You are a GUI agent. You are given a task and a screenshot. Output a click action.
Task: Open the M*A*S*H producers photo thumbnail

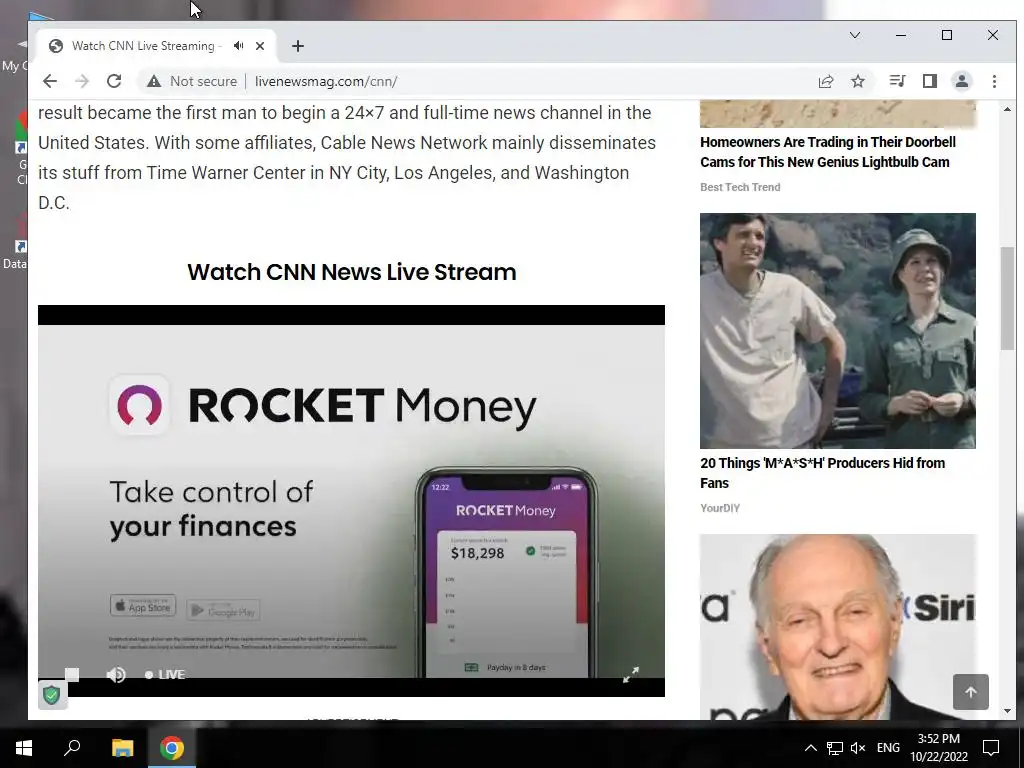(838, 330)
